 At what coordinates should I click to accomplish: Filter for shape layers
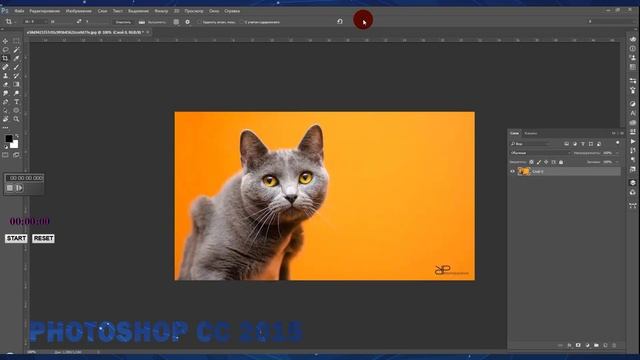[591, 144]
